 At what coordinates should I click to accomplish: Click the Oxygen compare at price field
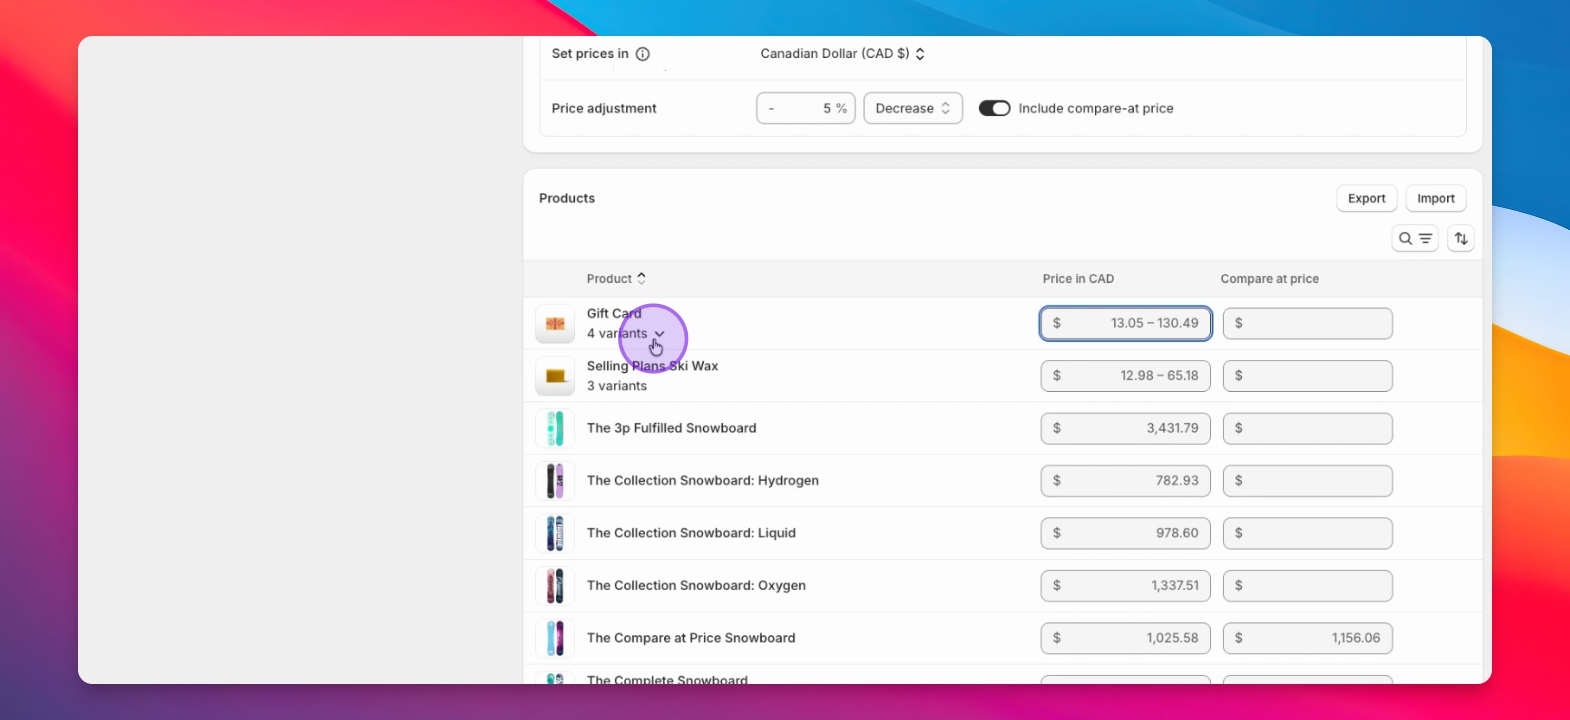click(1308, 586)
